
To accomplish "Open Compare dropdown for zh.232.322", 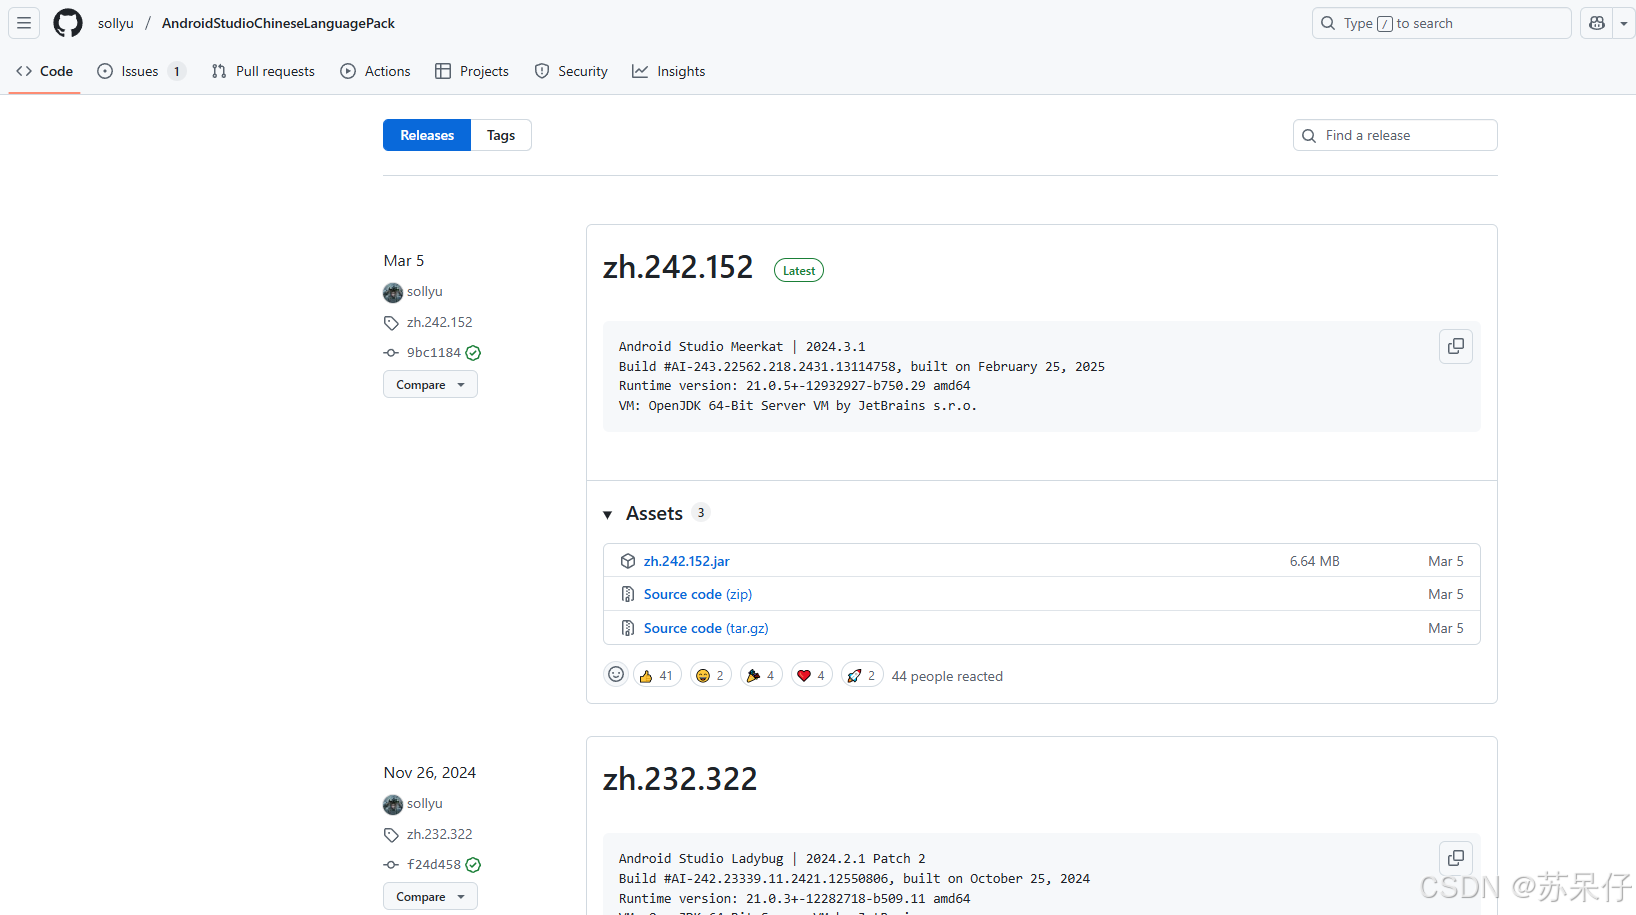I will (x=430, y=896).
